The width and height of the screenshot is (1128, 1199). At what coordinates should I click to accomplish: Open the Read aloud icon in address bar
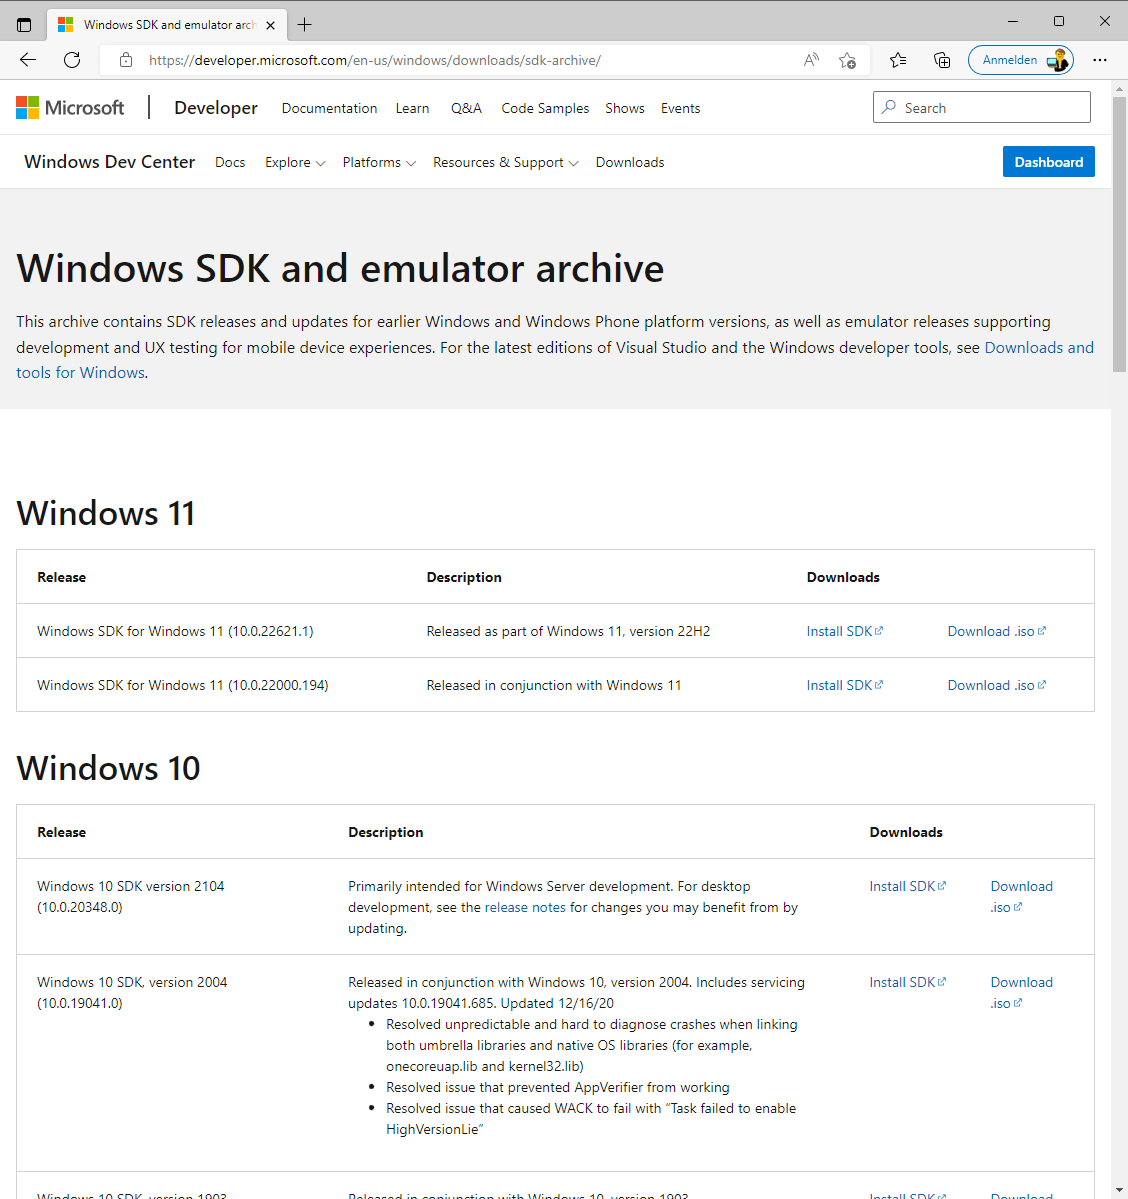tap(811, 60)
